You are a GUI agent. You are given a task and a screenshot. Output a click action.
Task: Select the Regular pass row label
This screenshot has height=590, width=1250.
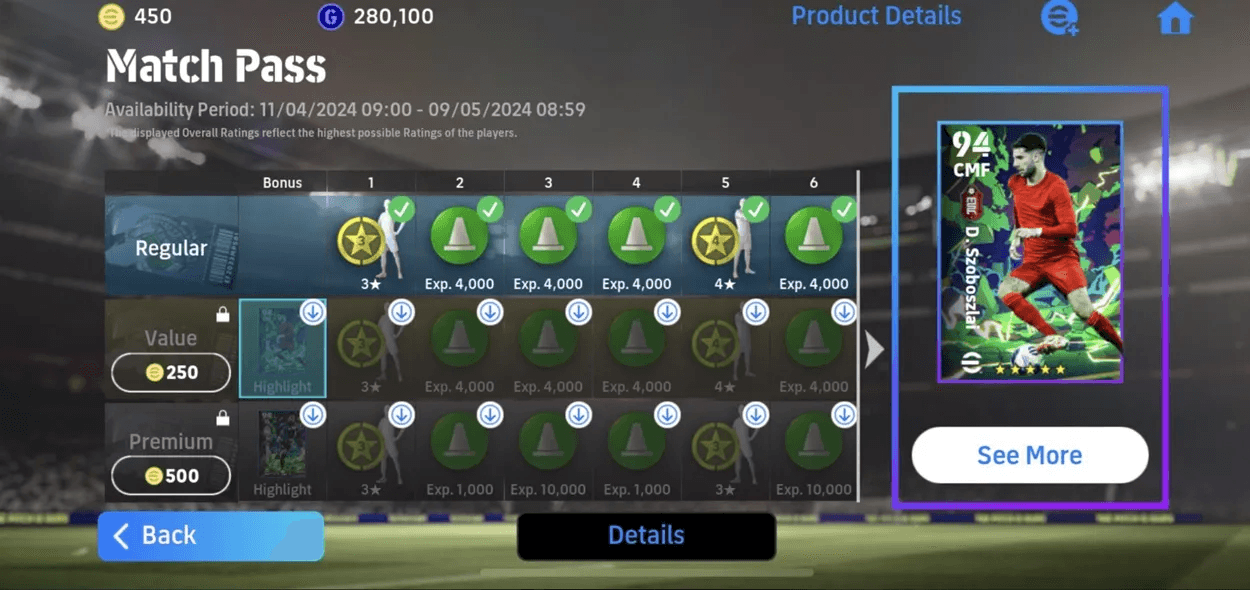pyautogui.click(x=171, y=247)
